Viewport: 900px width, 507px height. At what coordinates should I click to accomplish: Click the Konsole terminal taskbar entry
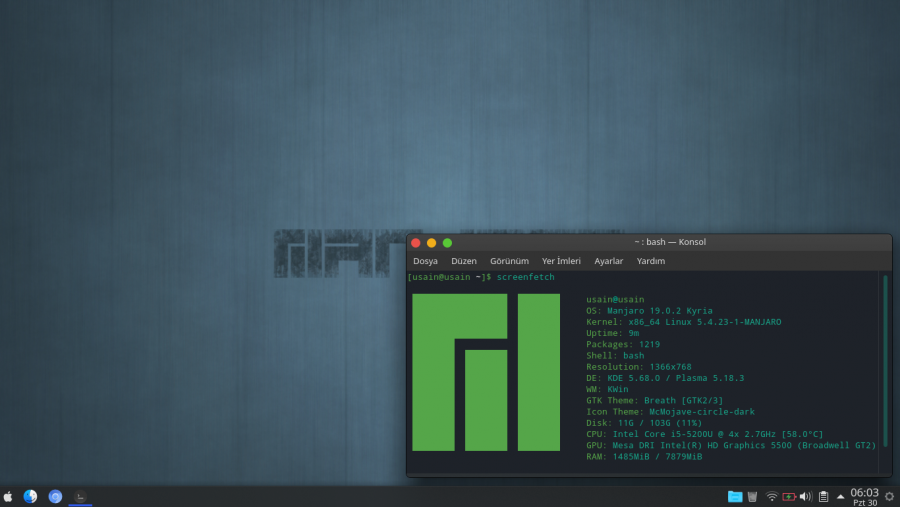click(x=81, y=496)
